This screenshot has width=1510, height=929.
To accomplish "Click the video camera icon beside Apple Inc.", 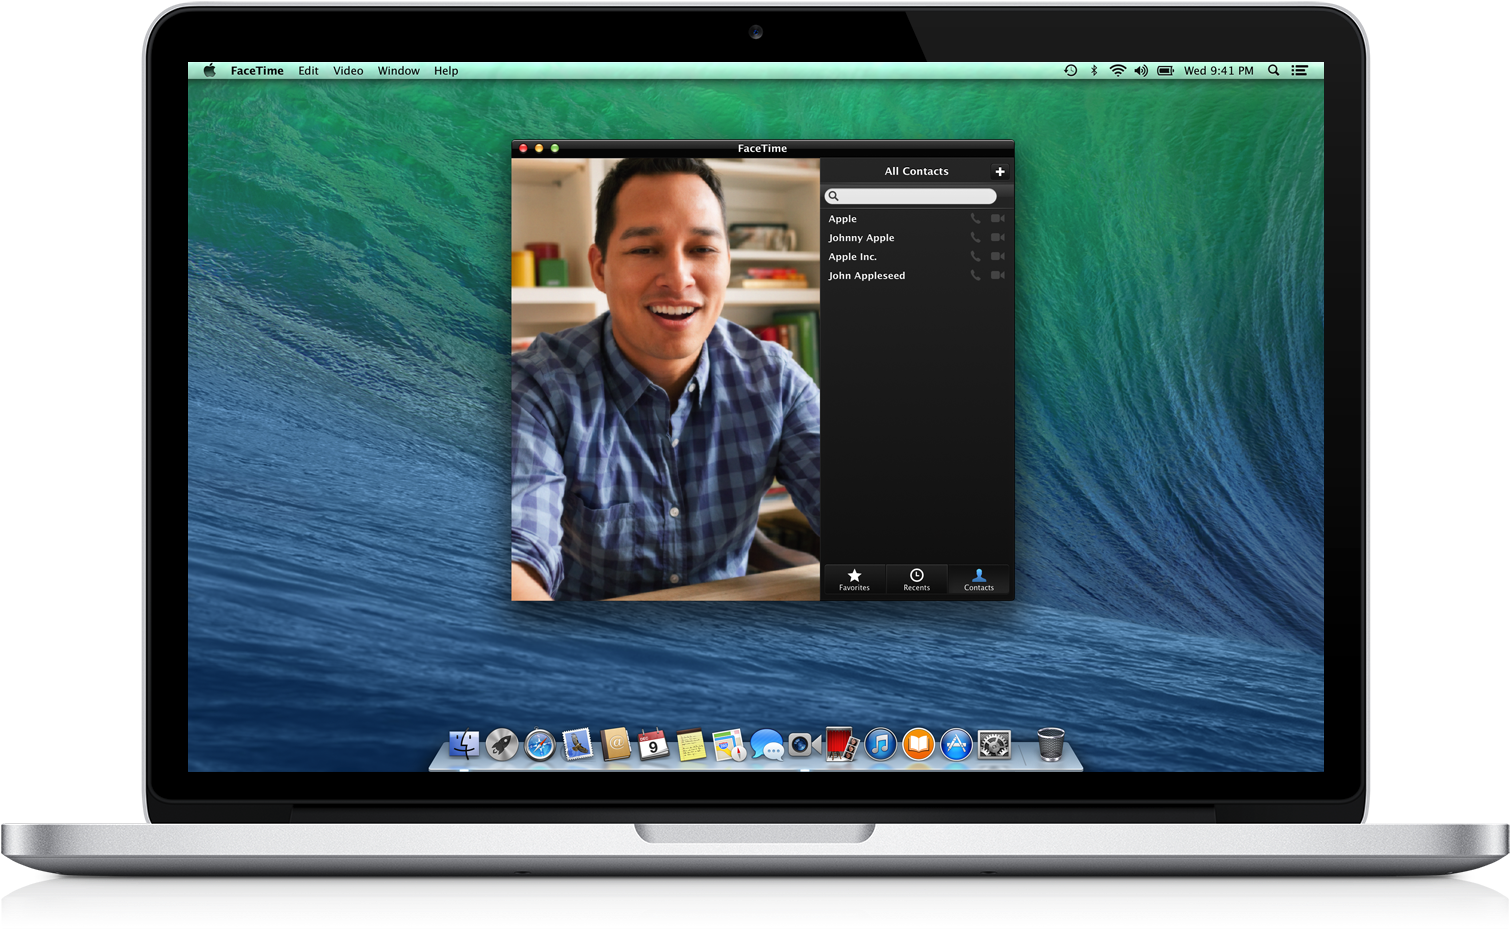I will click(x=997, y=257).
